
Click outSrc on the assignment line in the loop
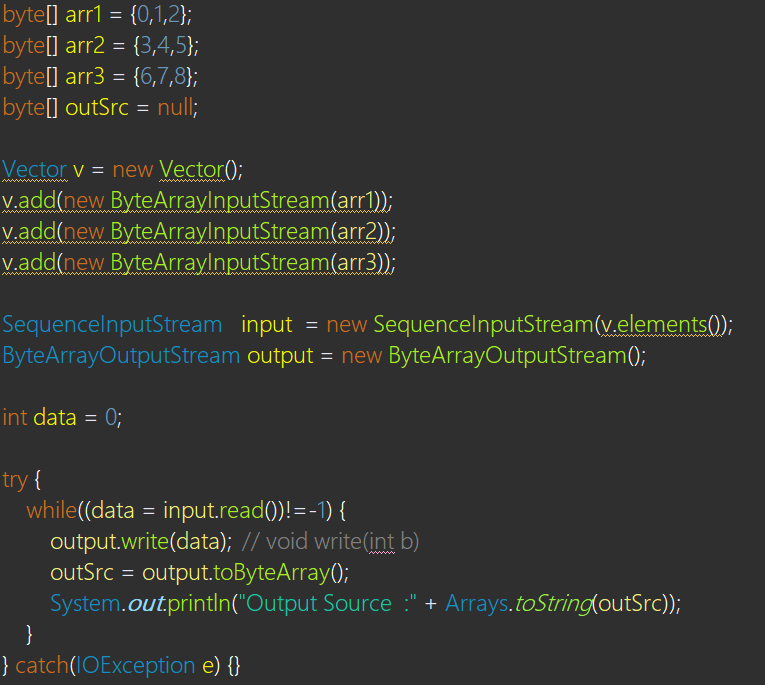(82, 573)
